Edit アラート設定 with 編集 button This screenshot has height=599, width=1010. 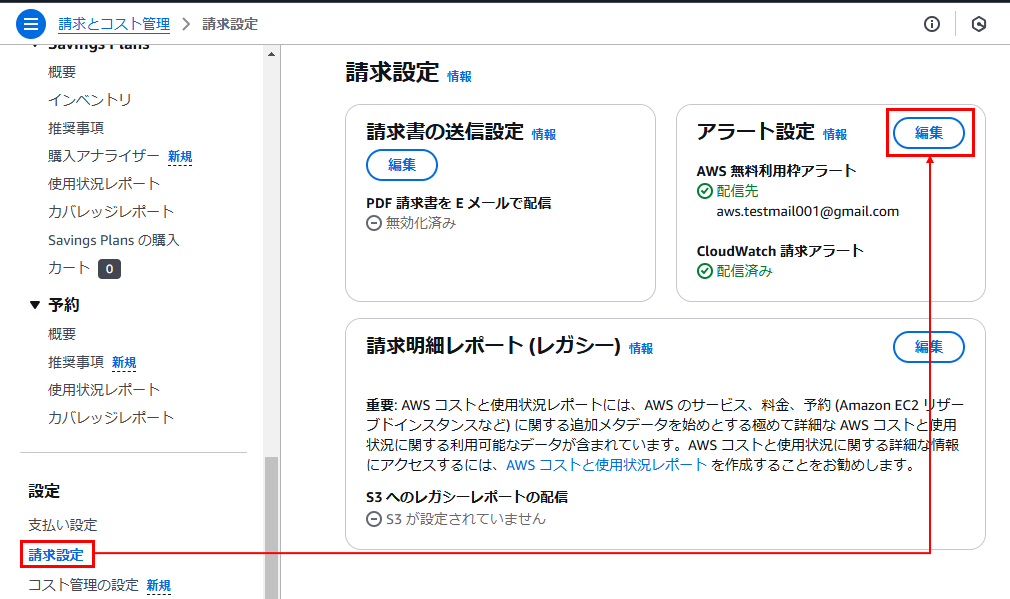coord(929,133)
